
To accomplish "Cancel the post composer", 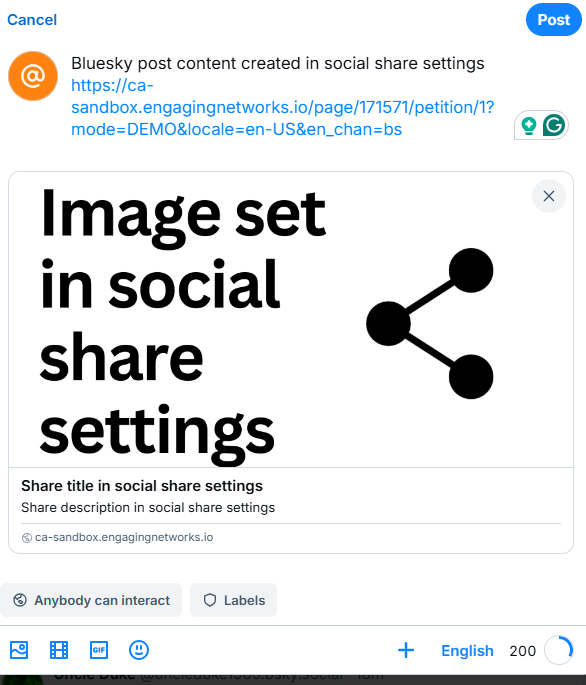I will pyautogui.click(x=32, y=20).
